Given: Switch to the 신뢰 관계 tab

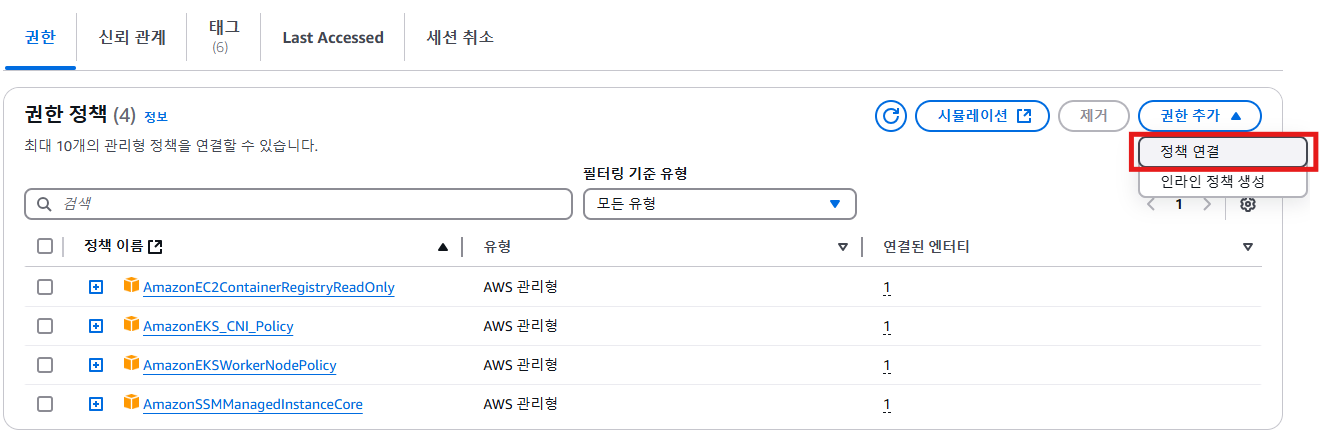Looking at the screenshot, I should [x=132, y=37].
